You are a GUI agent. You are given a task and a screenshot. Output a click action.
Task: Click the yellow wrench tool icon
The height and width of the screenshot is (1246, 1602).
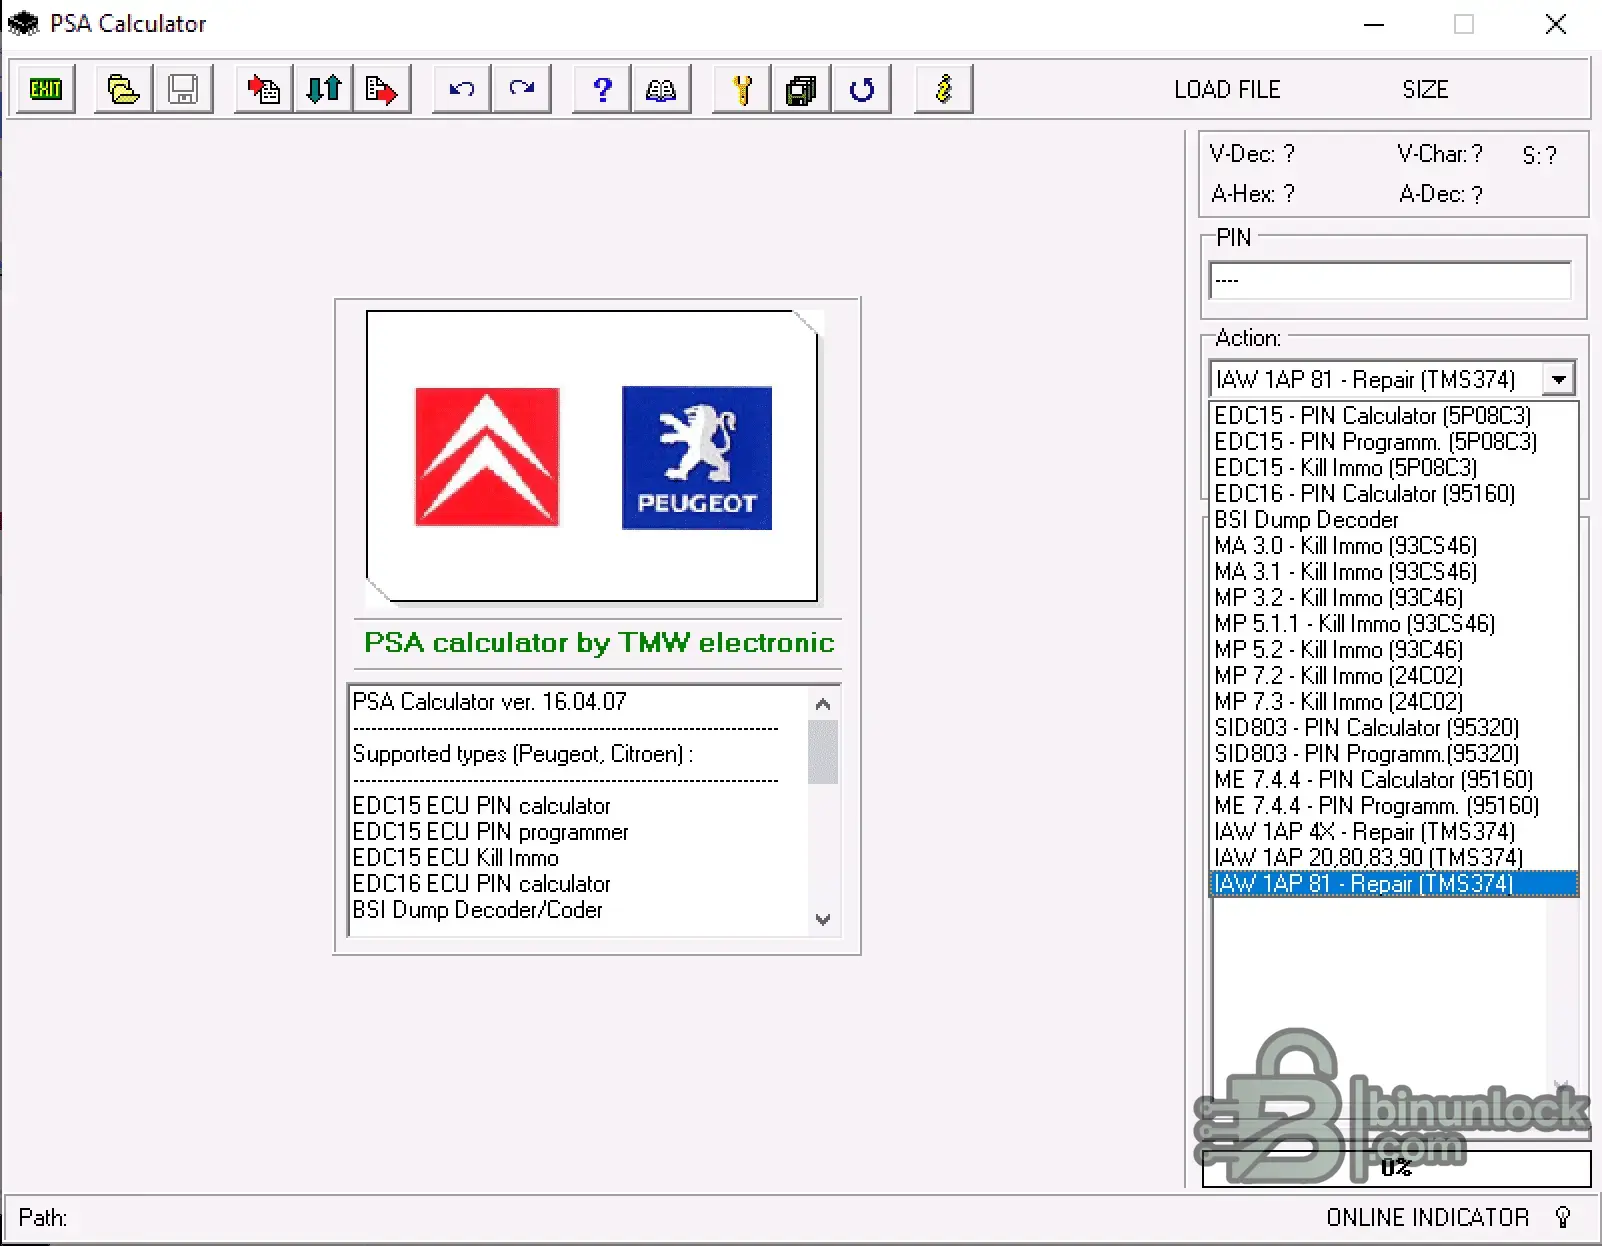coord(741,89)
